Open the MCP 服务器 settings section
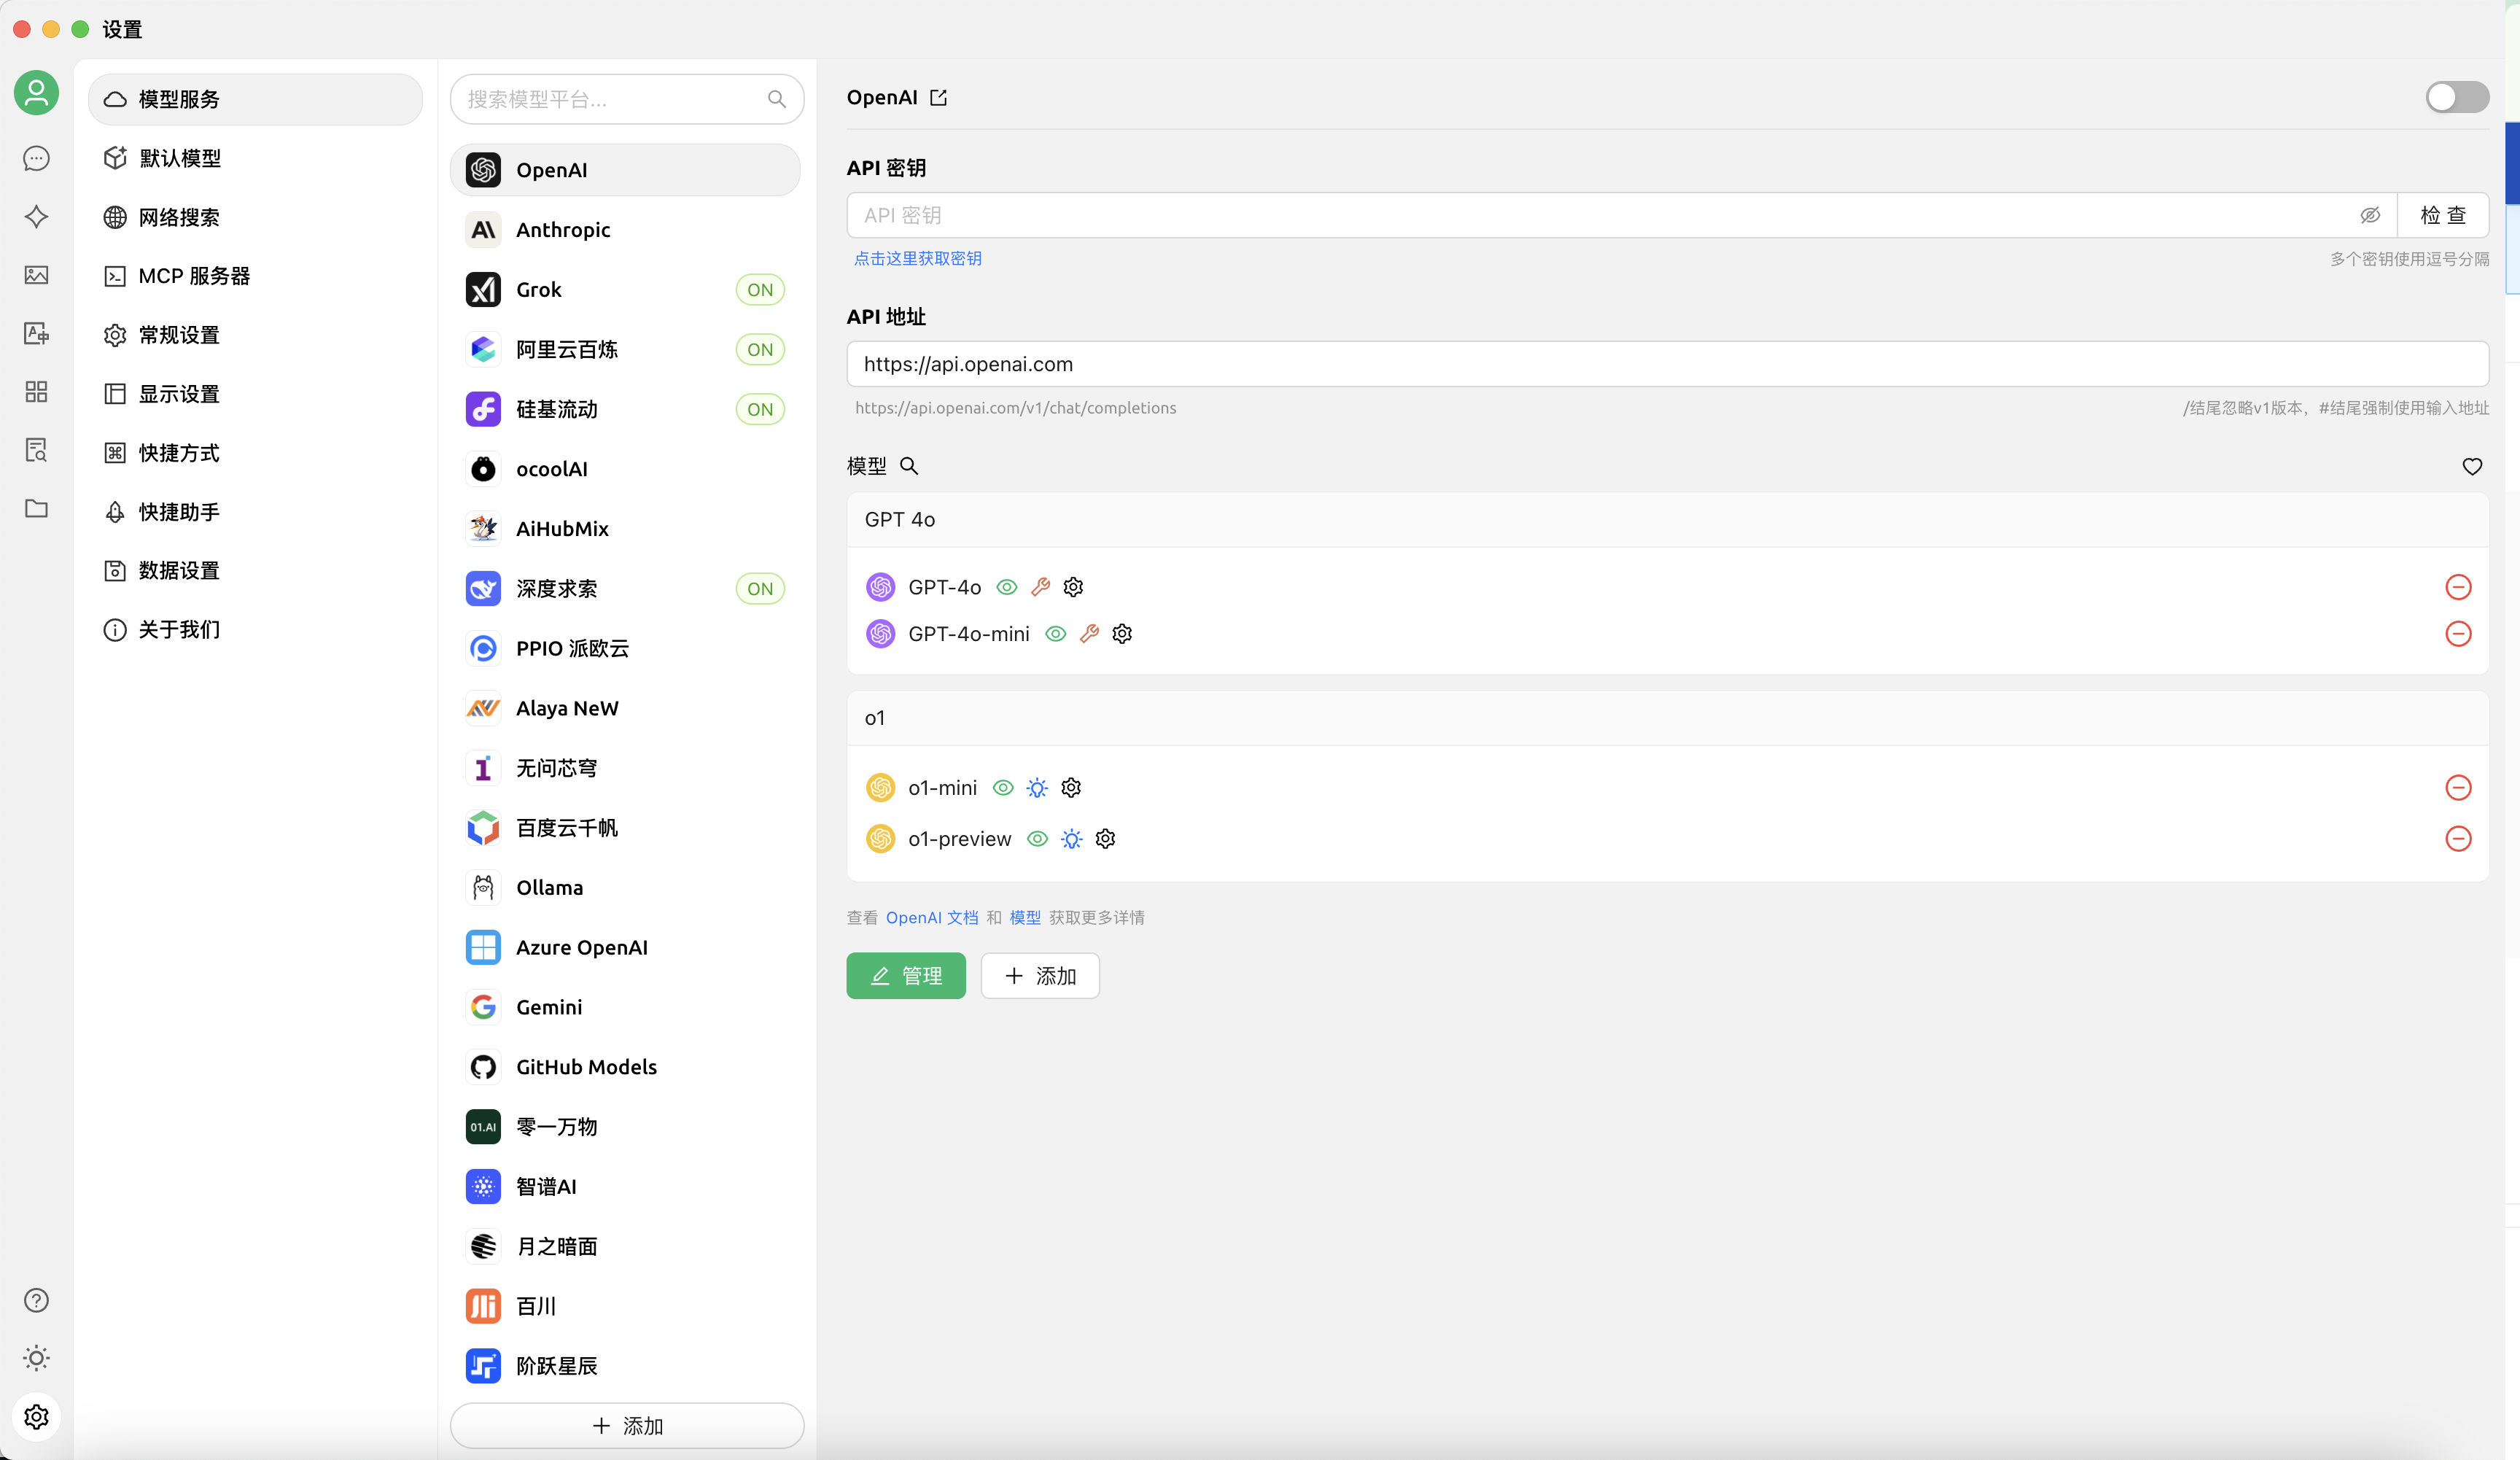The image size is (2520, 1460). click(x=255, y=276)
